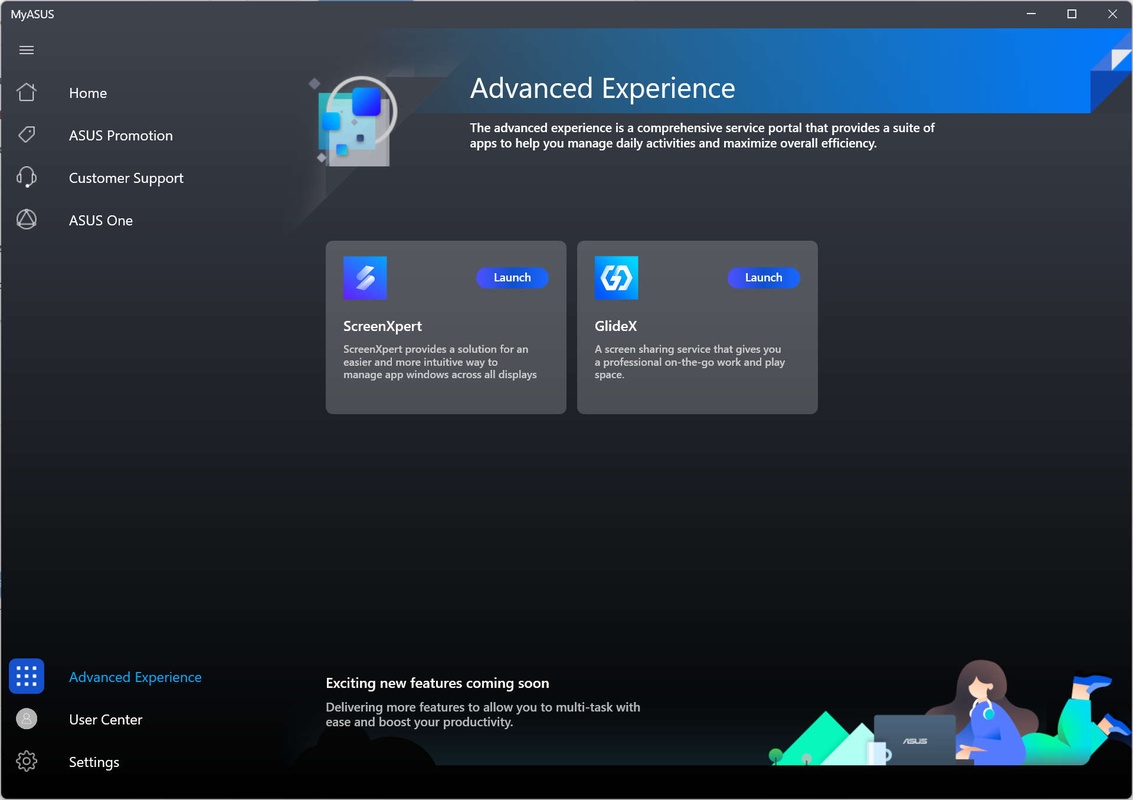Click the ScreenXpert app logo
The width and height of the screenshot is (1133, 800).
(365, 278)
